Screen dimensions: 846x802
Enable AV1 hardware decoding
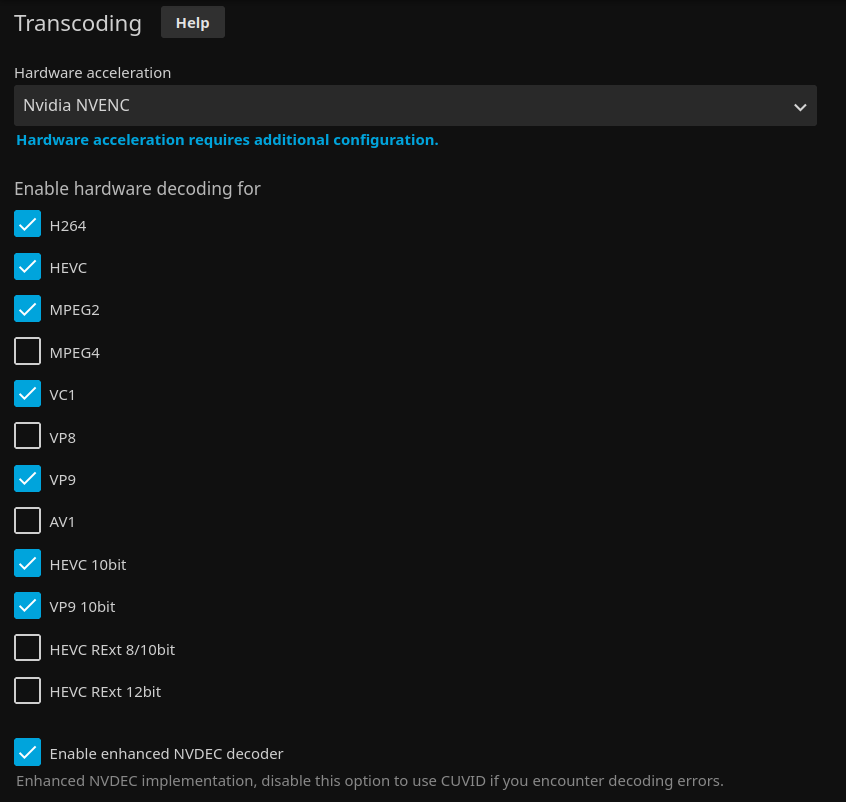click(x=28, y=522)
